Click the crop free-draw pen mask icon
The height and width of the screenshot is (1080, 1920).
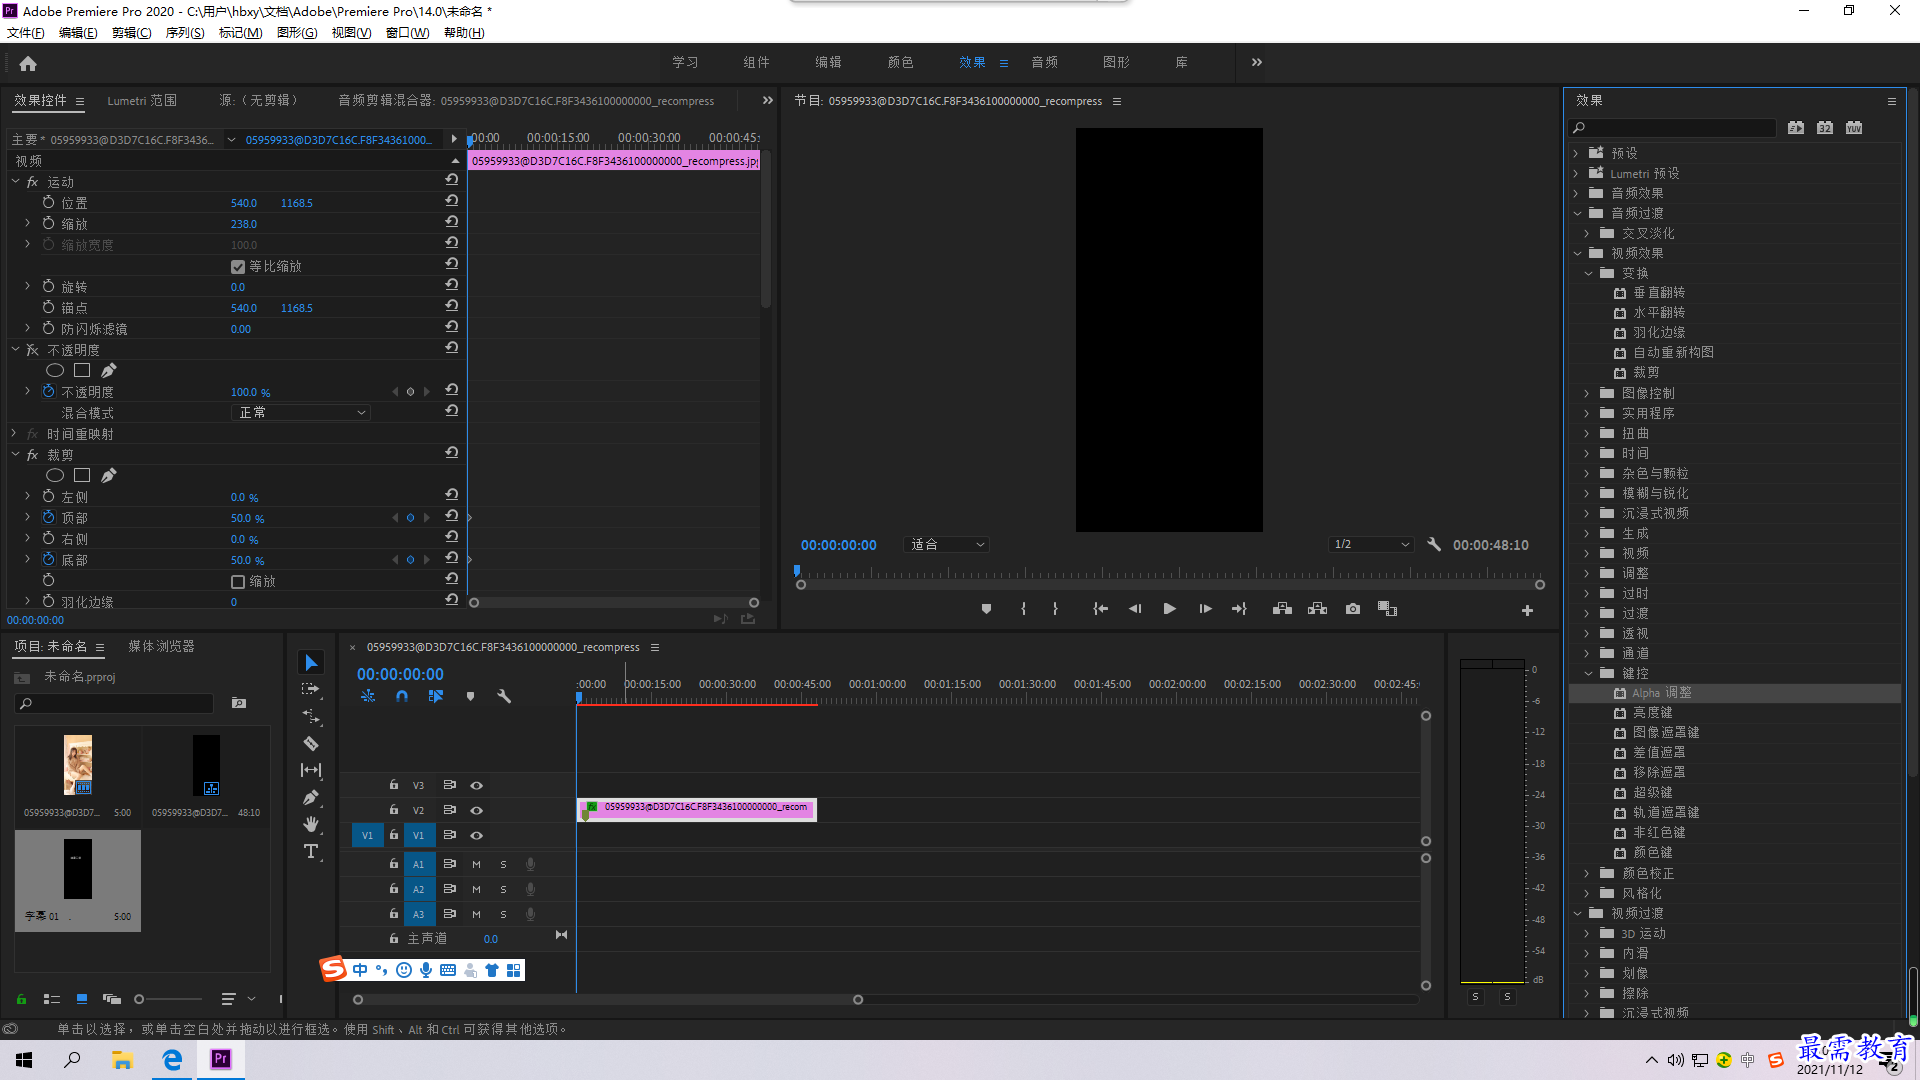click(x=108, y=476)
